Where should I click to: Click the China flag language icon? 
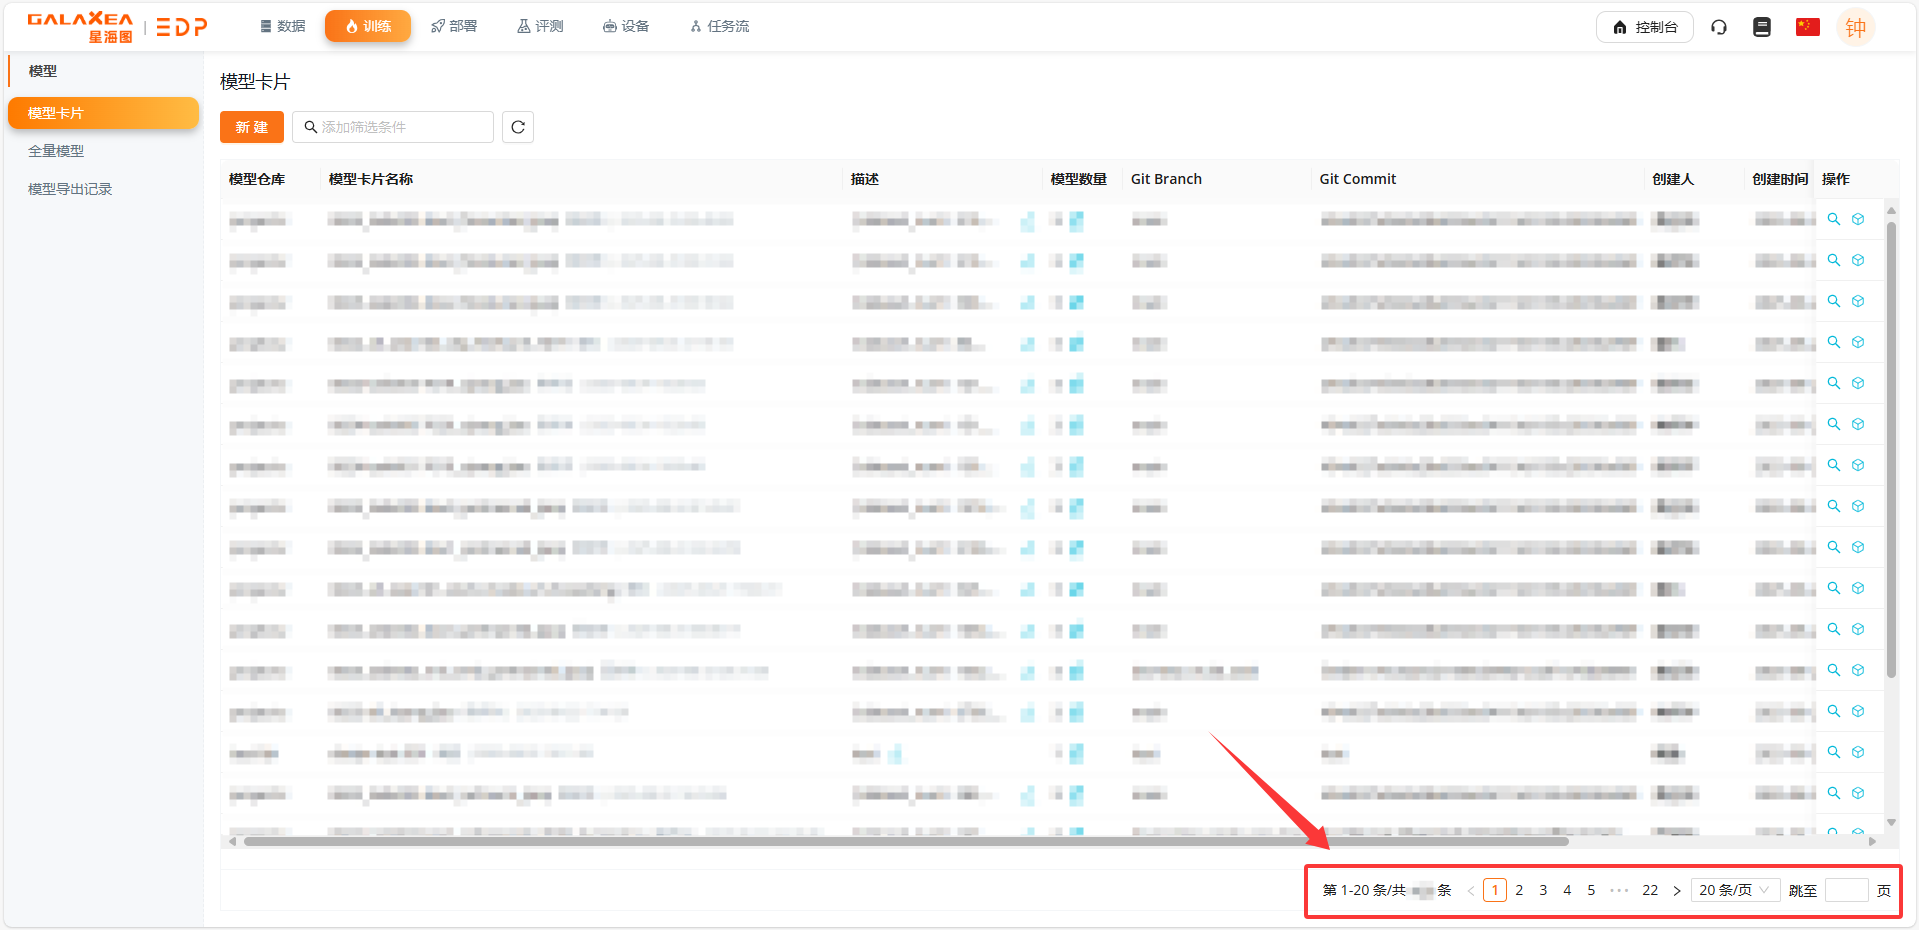(1807, 27)
